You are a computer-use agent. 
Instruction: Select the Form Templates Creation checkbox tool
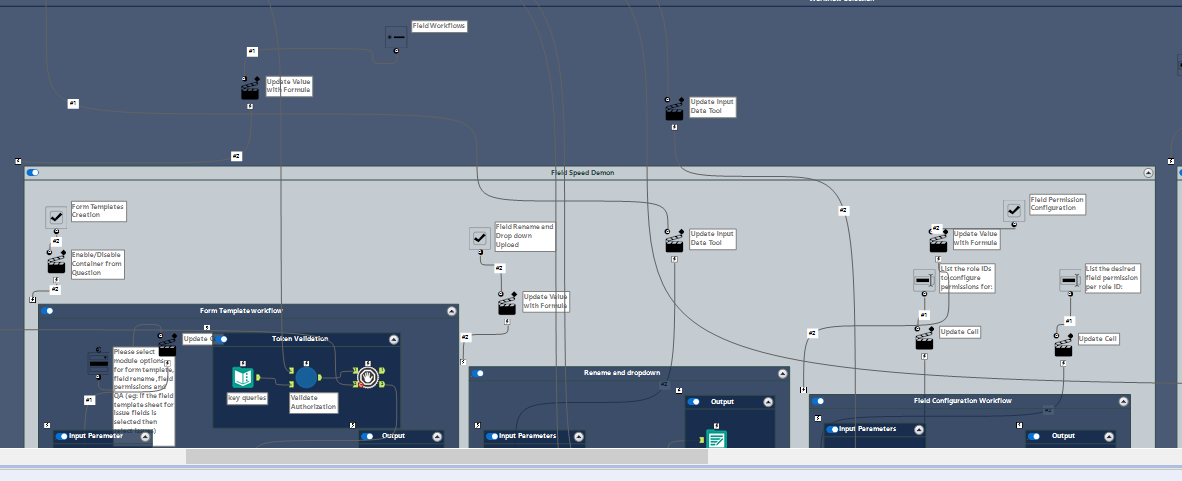click(57, 218)
